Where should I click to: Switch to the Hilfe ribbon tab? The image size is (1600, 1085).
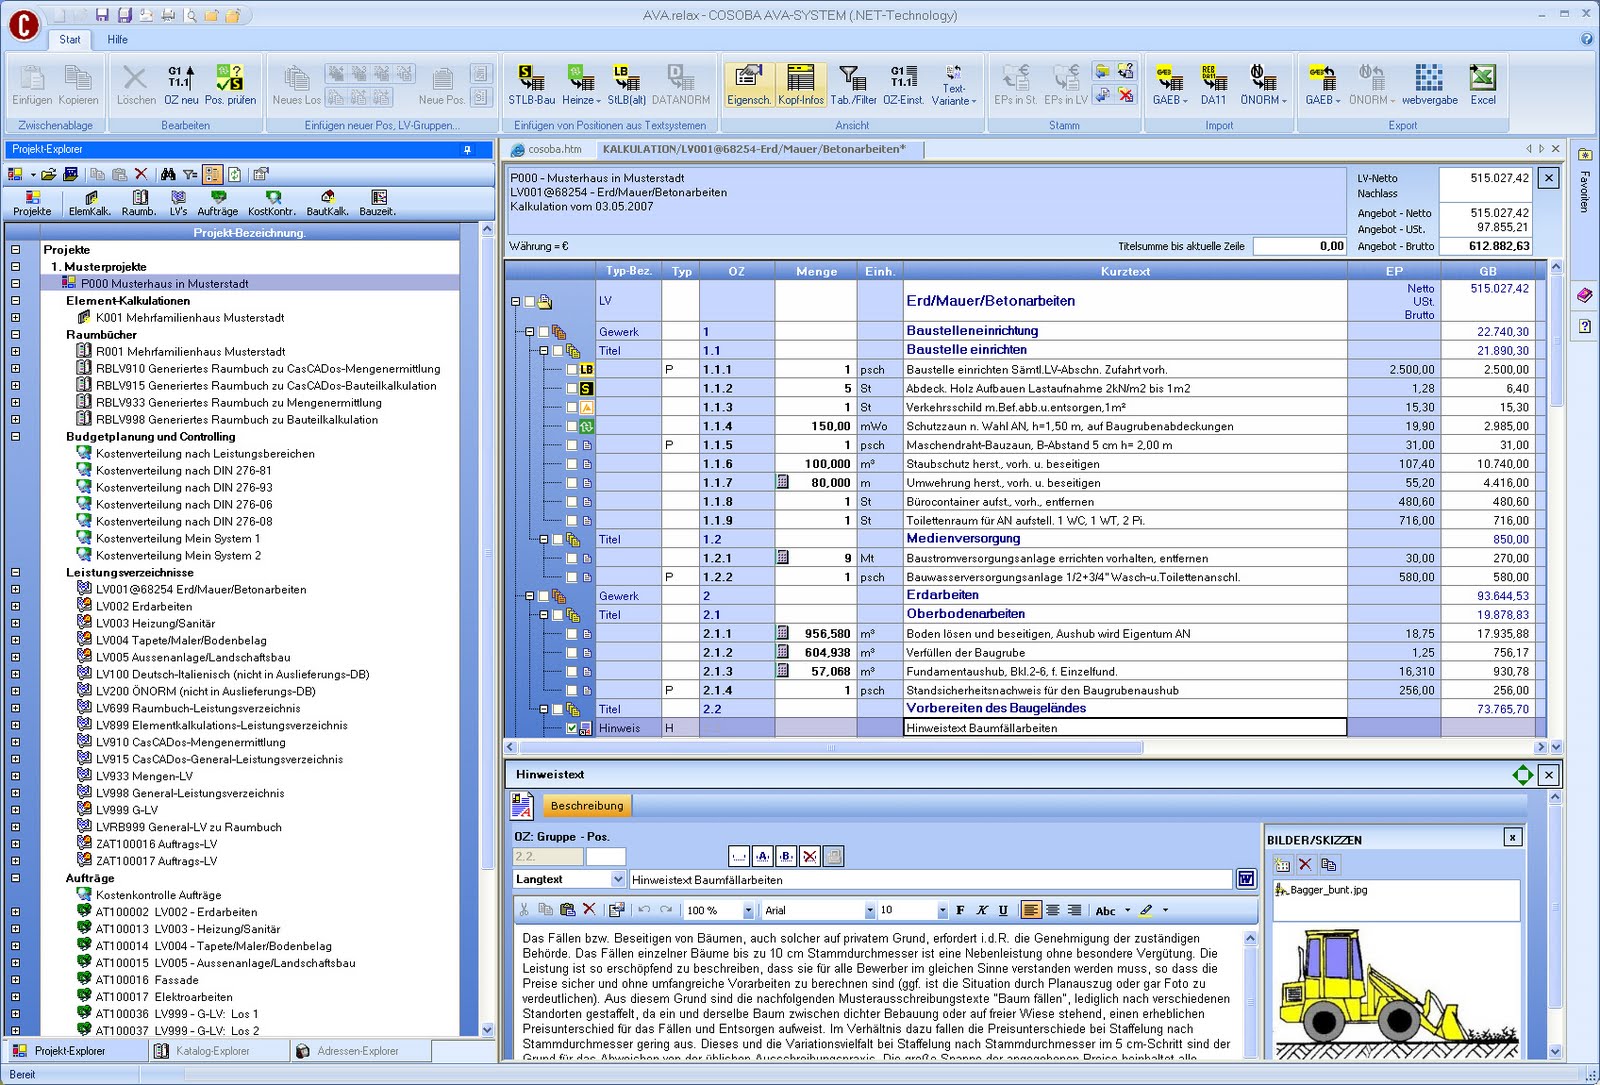pos(118,40)
